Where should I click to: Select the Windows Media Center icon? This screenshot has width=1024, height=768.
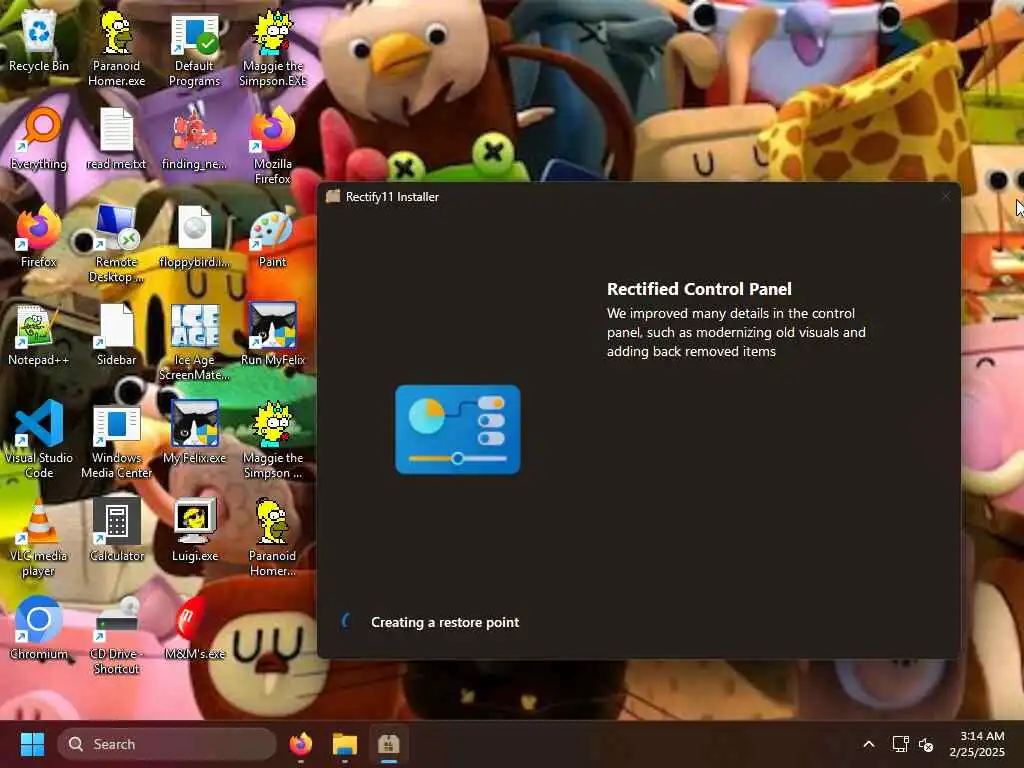[116, 440]
